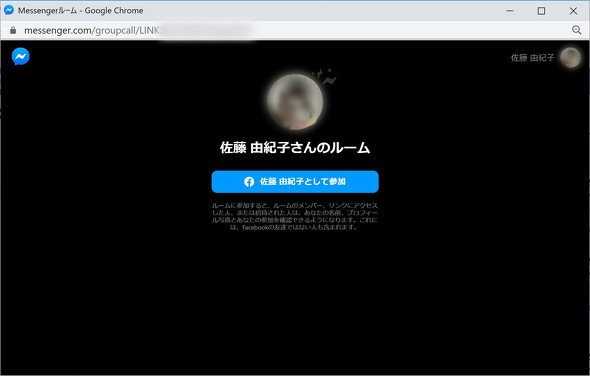Image resolution: width=590 pixels, height=376 pixels.
Task: Open account name 佐藤 由紀子 at the top right
Action: 532,58
